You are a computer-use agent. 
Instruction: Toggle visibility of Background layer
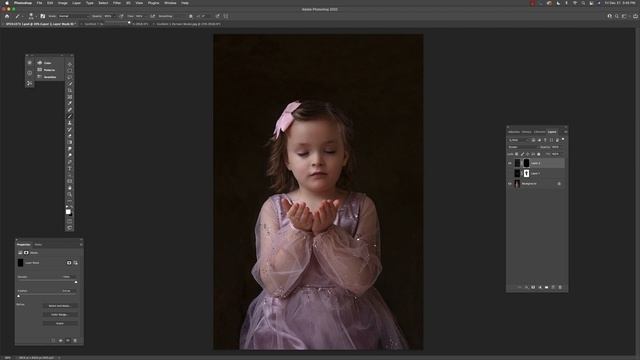510,184
